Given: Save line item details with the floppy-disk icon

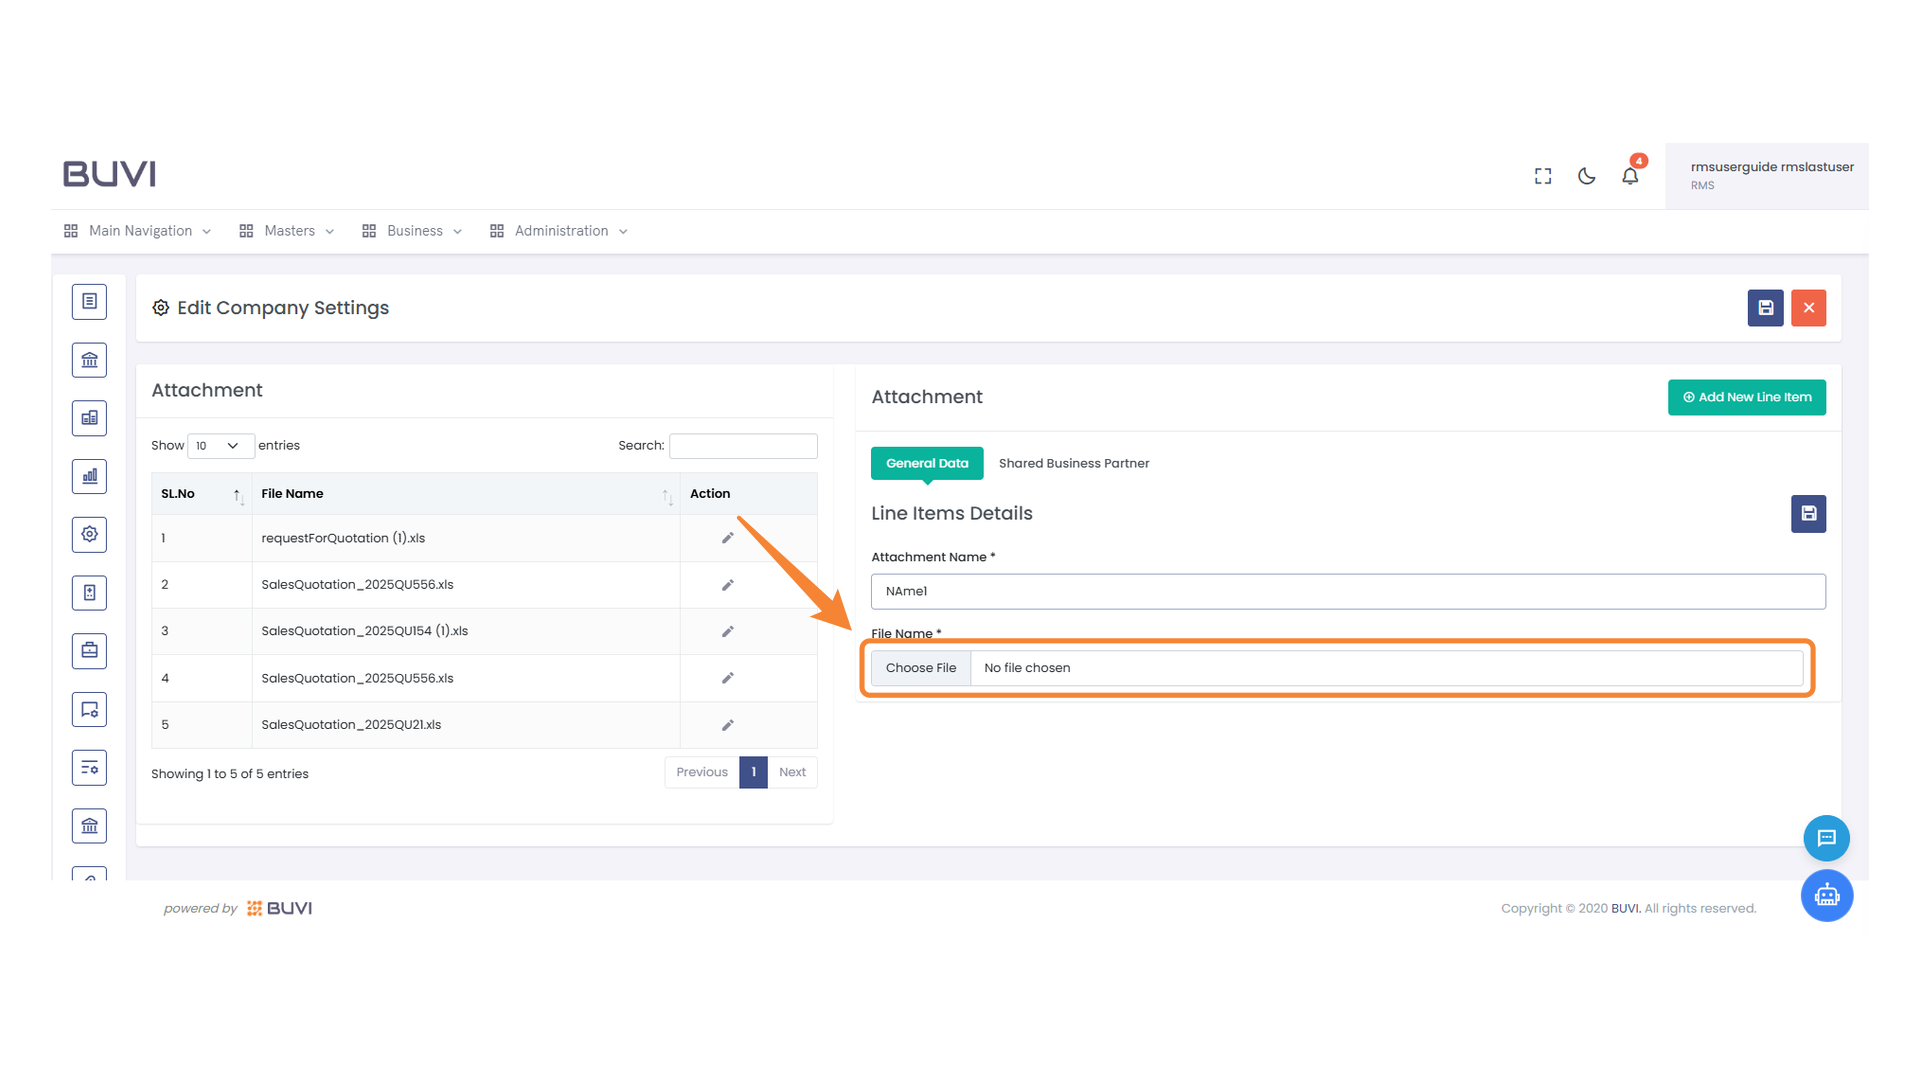Looking at the screenshot, I should click(x=1808, y=514).
